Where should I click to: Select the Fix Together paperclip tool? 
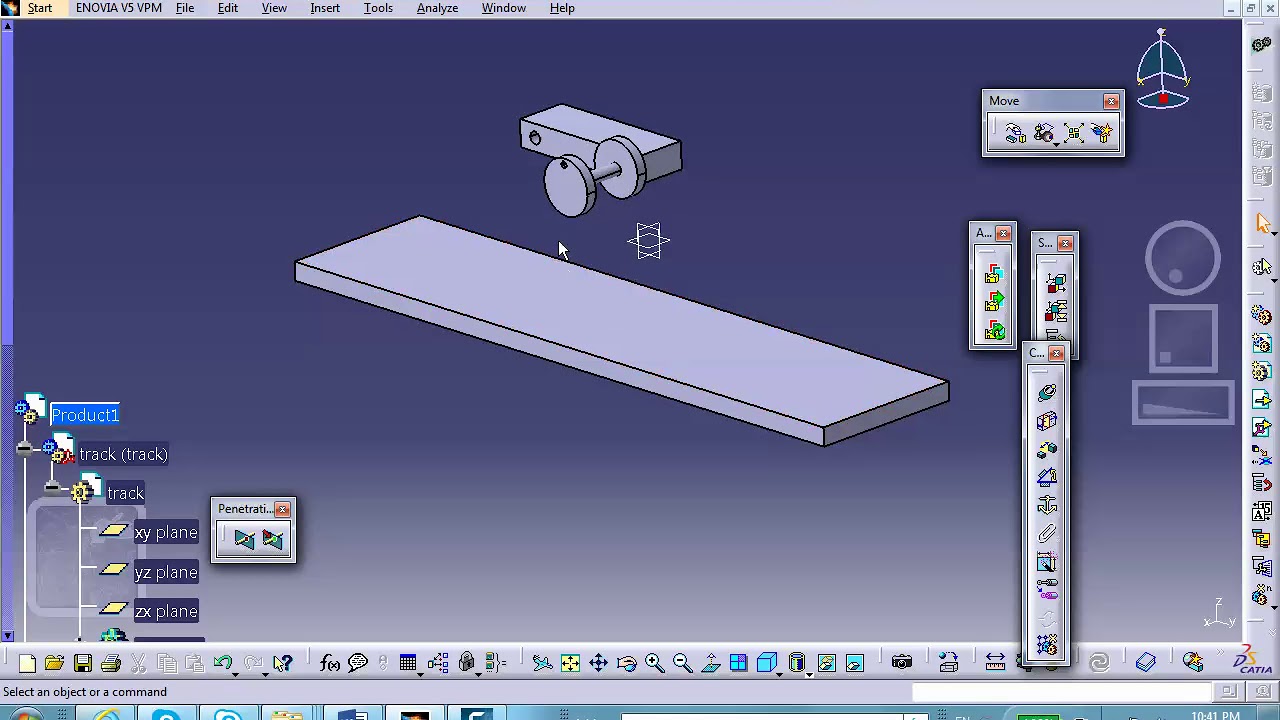click(1047, 533)
